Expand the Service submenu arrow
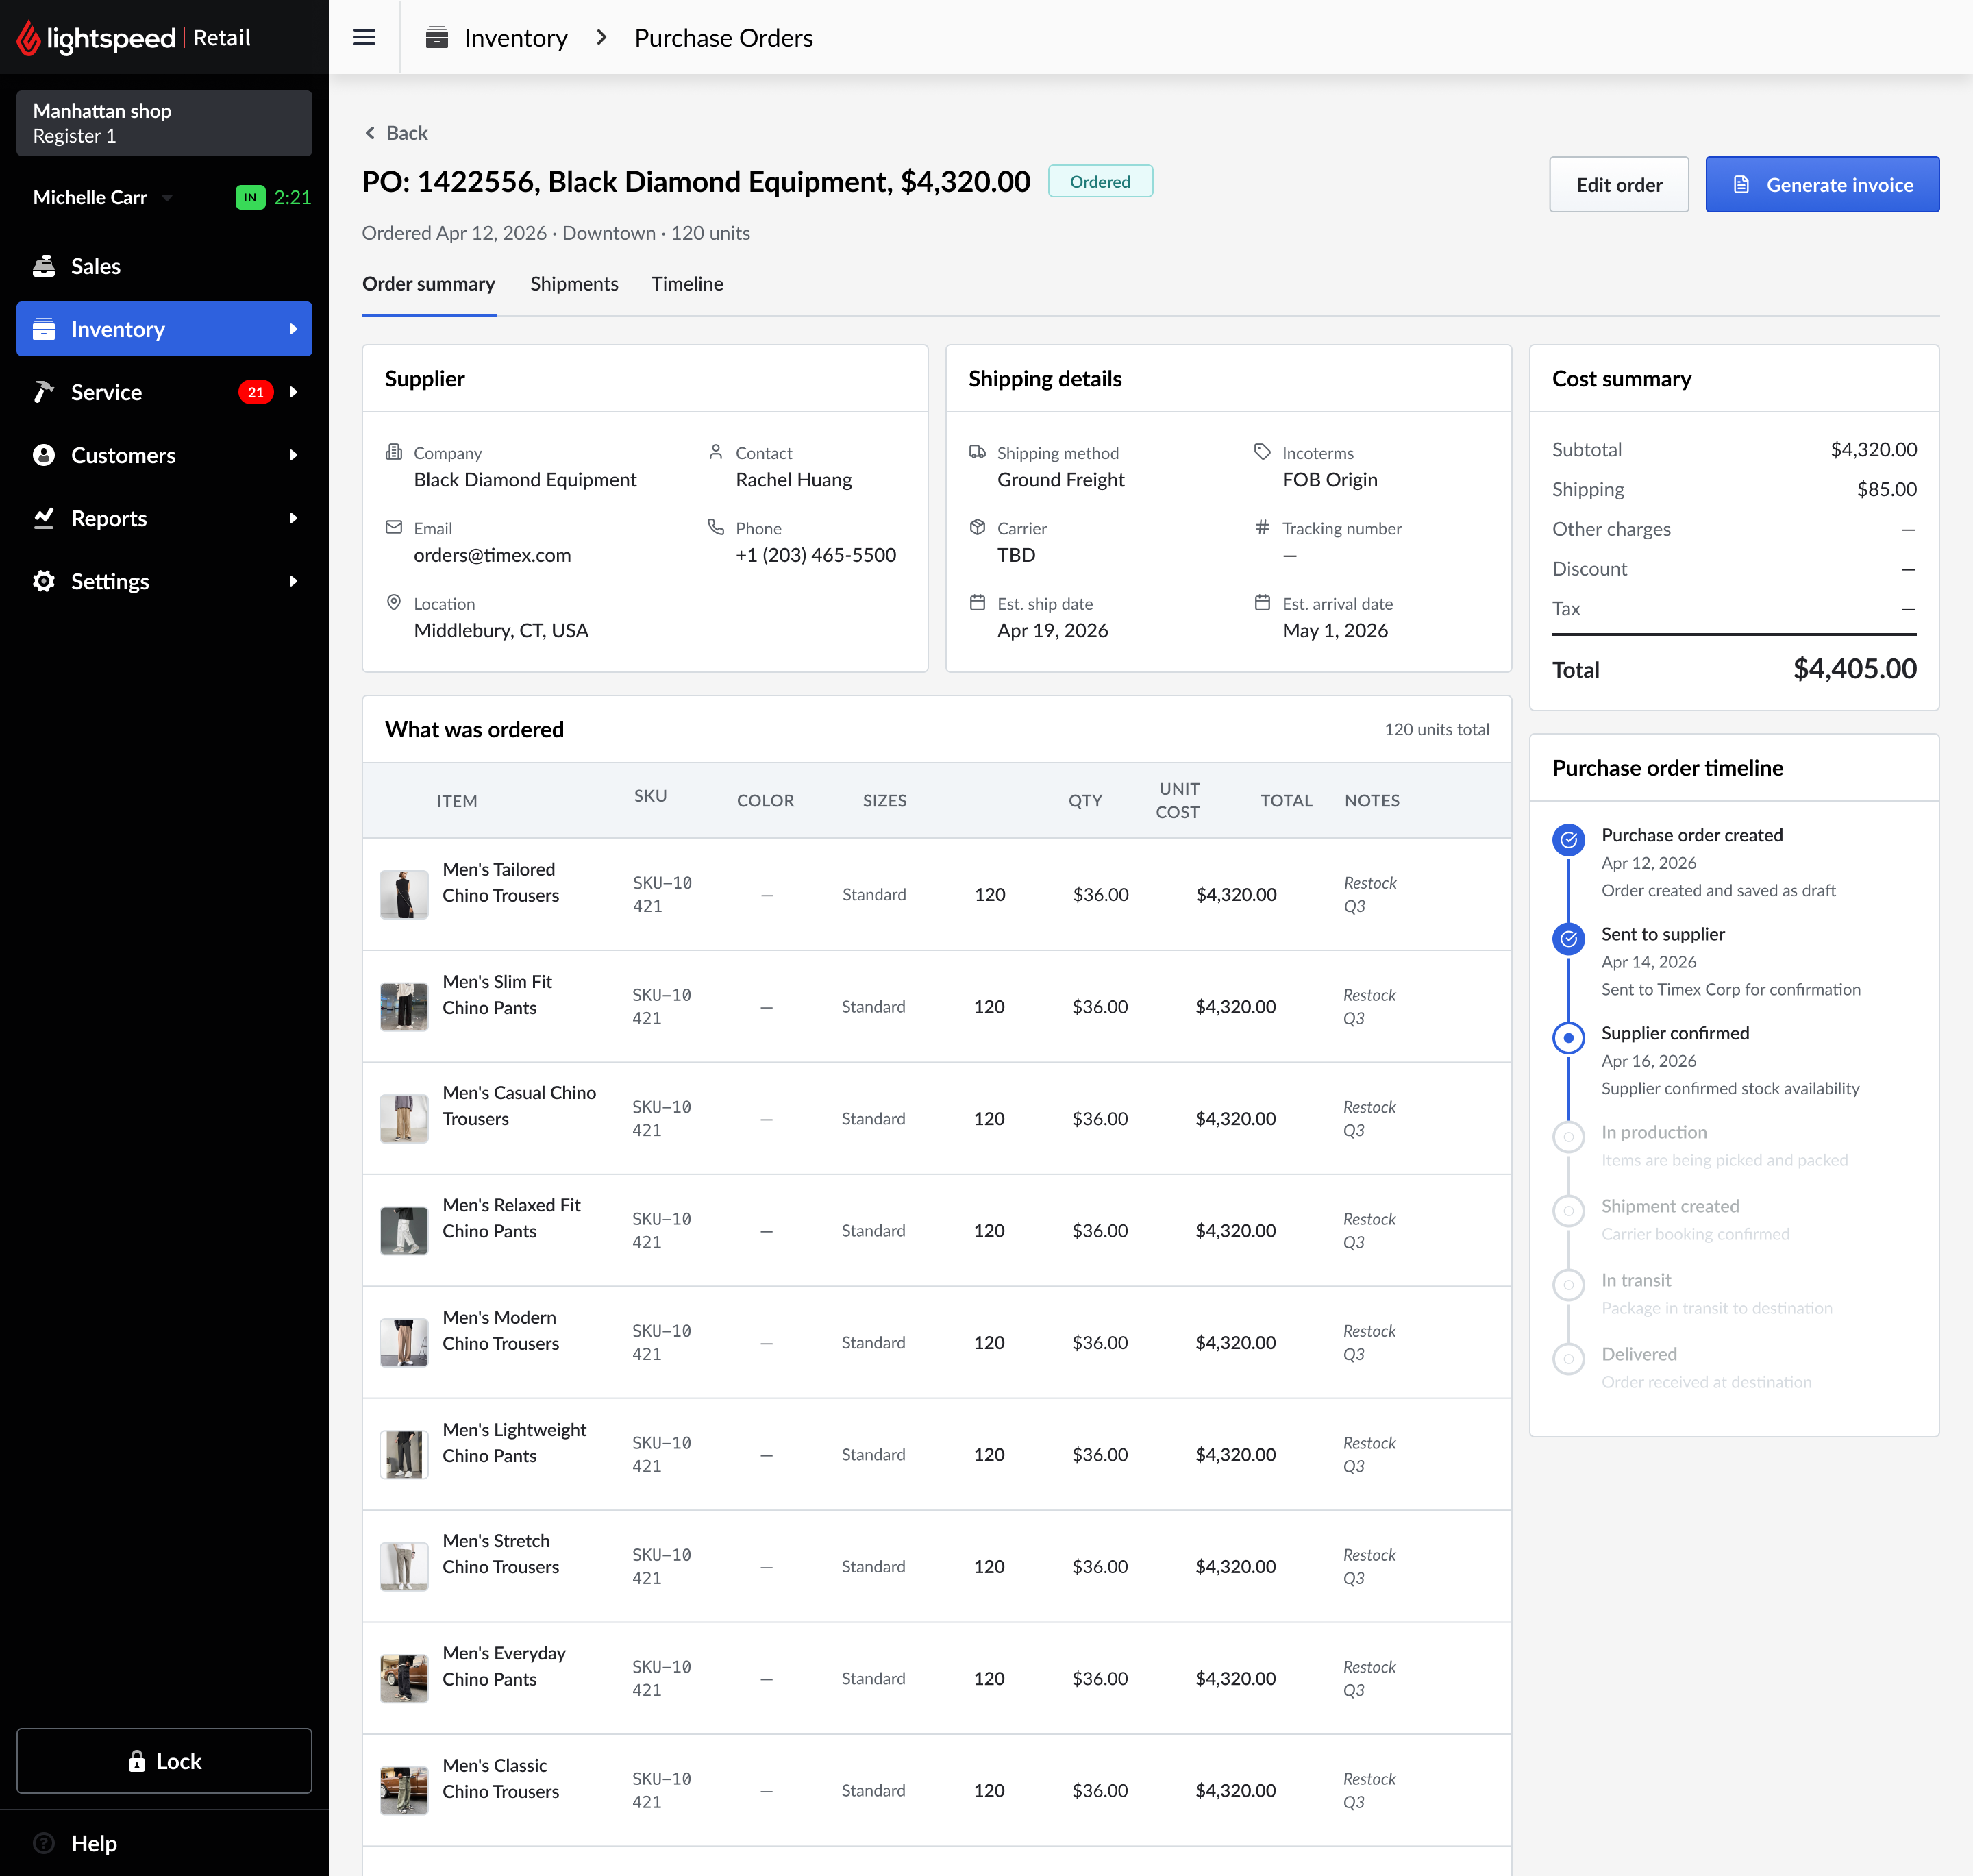The width and height of the screenshot is (1973, 1876). coord(293,392)
